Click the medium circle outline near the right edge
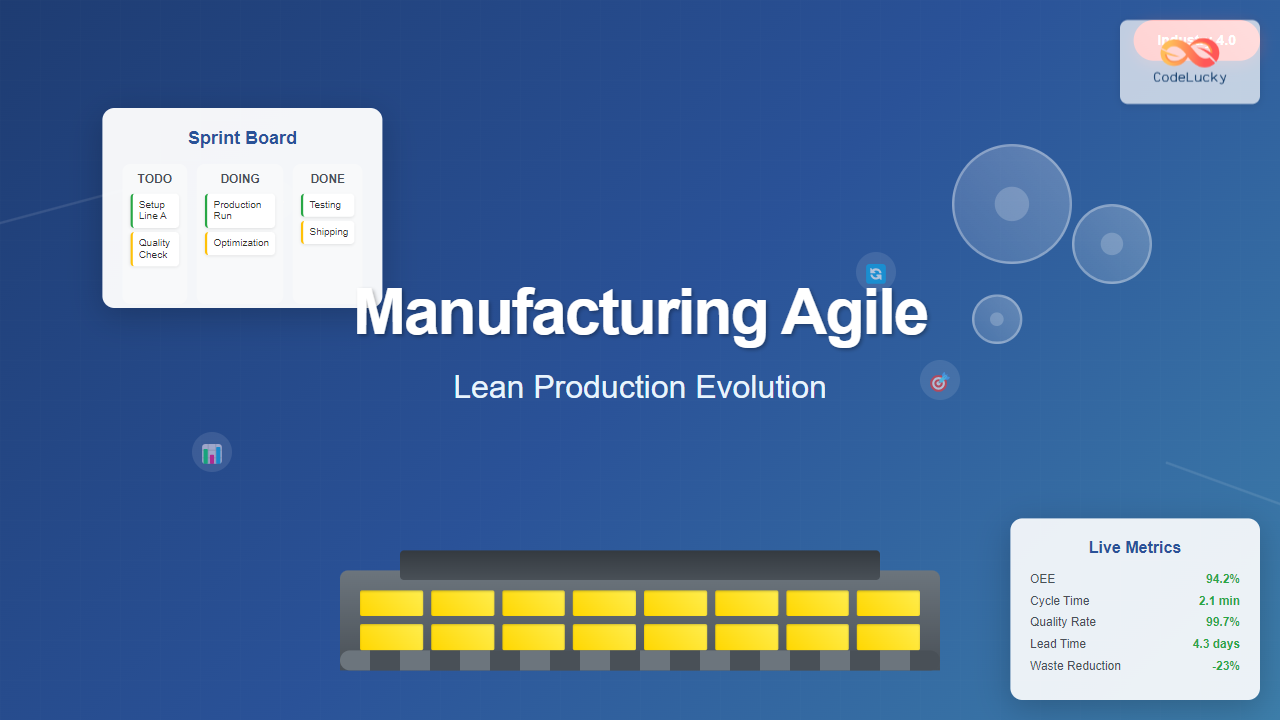Screen dimensions: 1280x720 (x=1111, y=243)
